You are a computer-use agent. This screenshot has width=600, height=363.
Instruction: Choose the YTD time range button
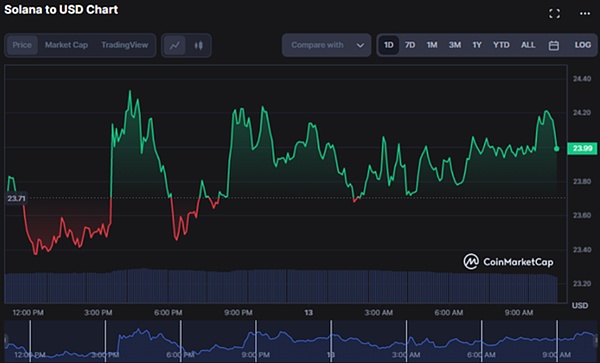click(501, 45)
